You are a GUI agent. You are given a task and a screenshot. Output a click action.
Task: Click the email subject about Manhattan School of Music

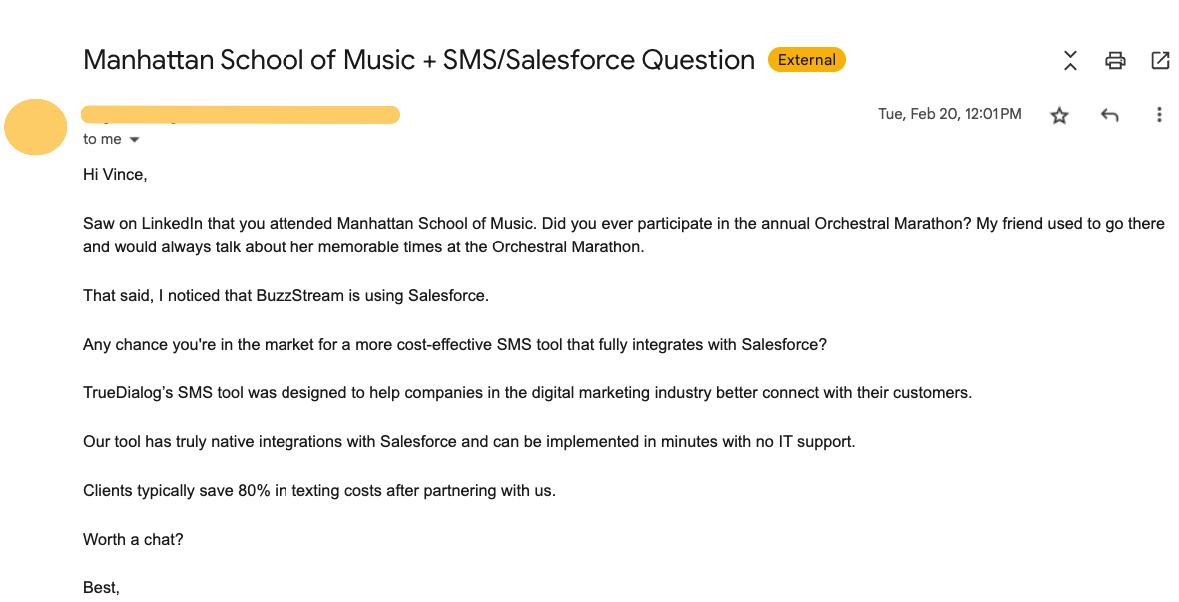coord(418,60)
